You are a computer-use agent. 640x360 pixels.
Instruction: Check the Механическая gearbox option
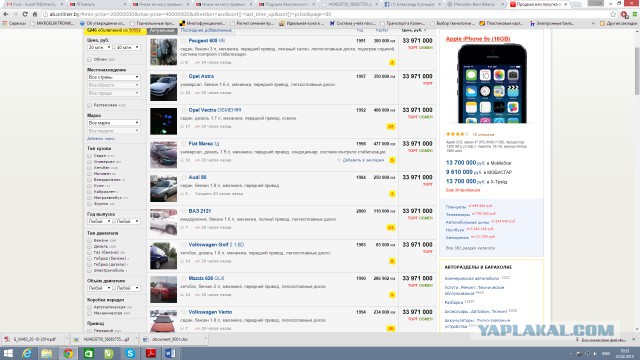[x=89, y=313]
